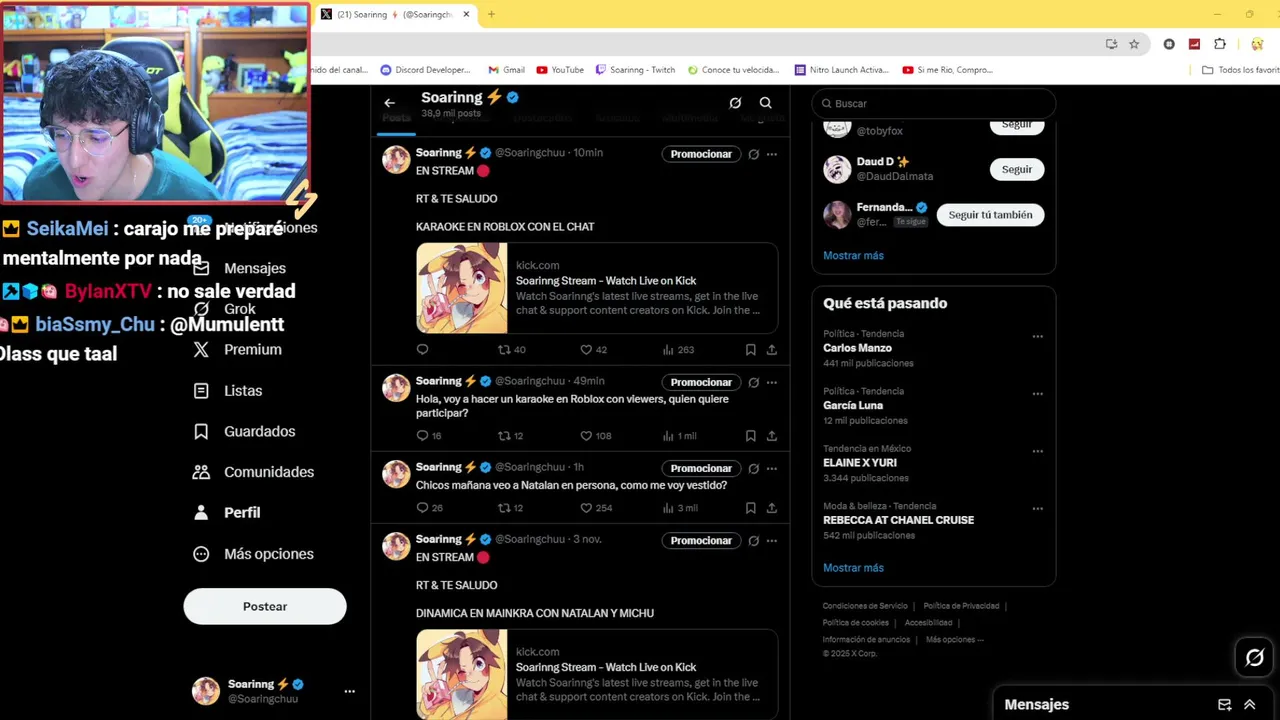Open more options on the 10min post
1280x720 pixels.
pos(772,154)
